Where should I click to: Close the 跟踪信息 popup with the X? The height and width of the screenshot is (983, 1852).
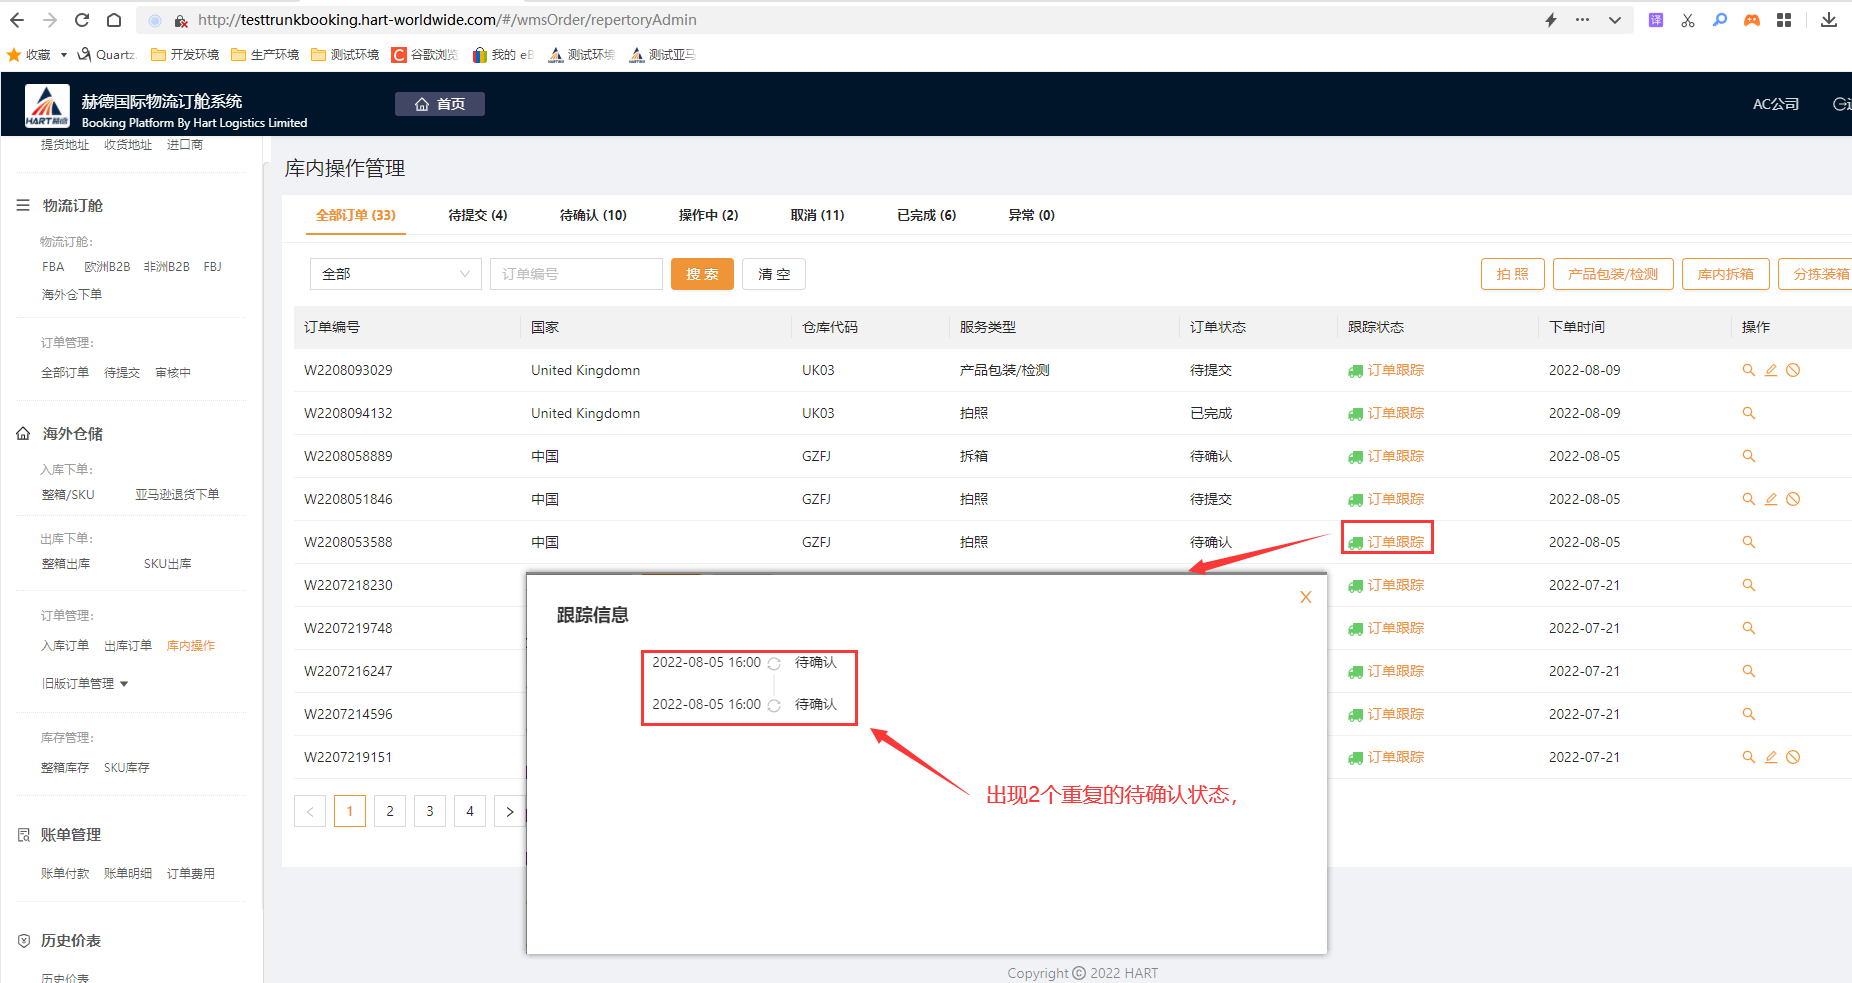1305,597
